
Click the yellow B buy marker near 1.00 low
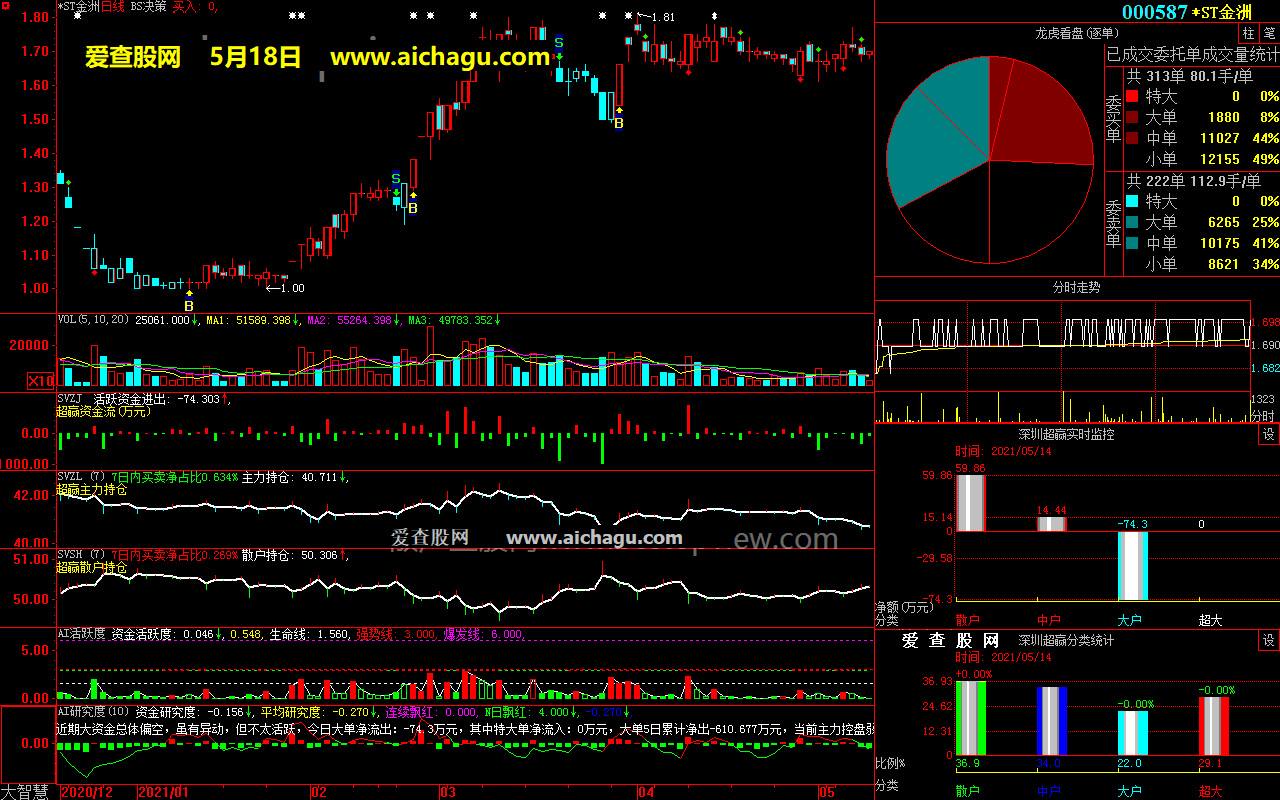tap(189, 305)
